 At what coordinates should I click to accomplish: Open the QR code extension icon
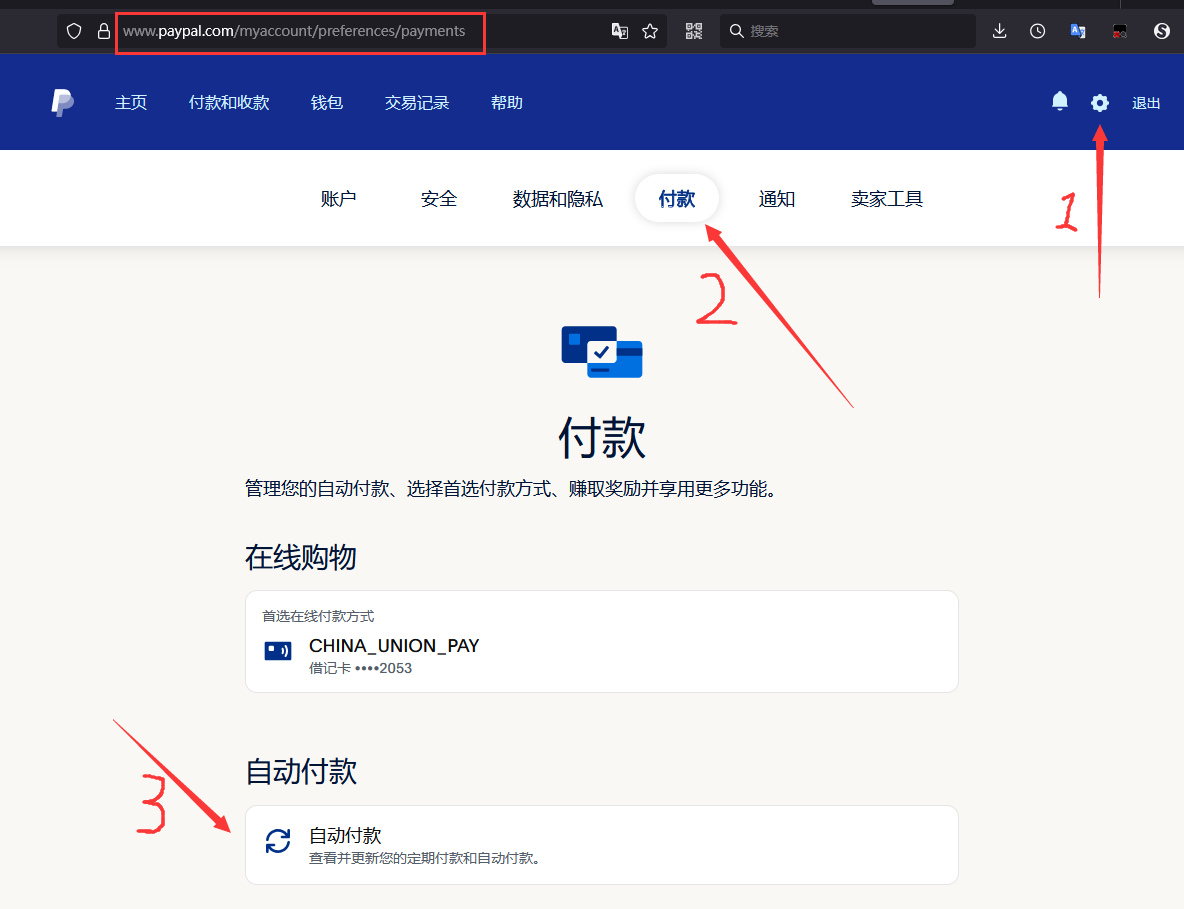[694, 31]
